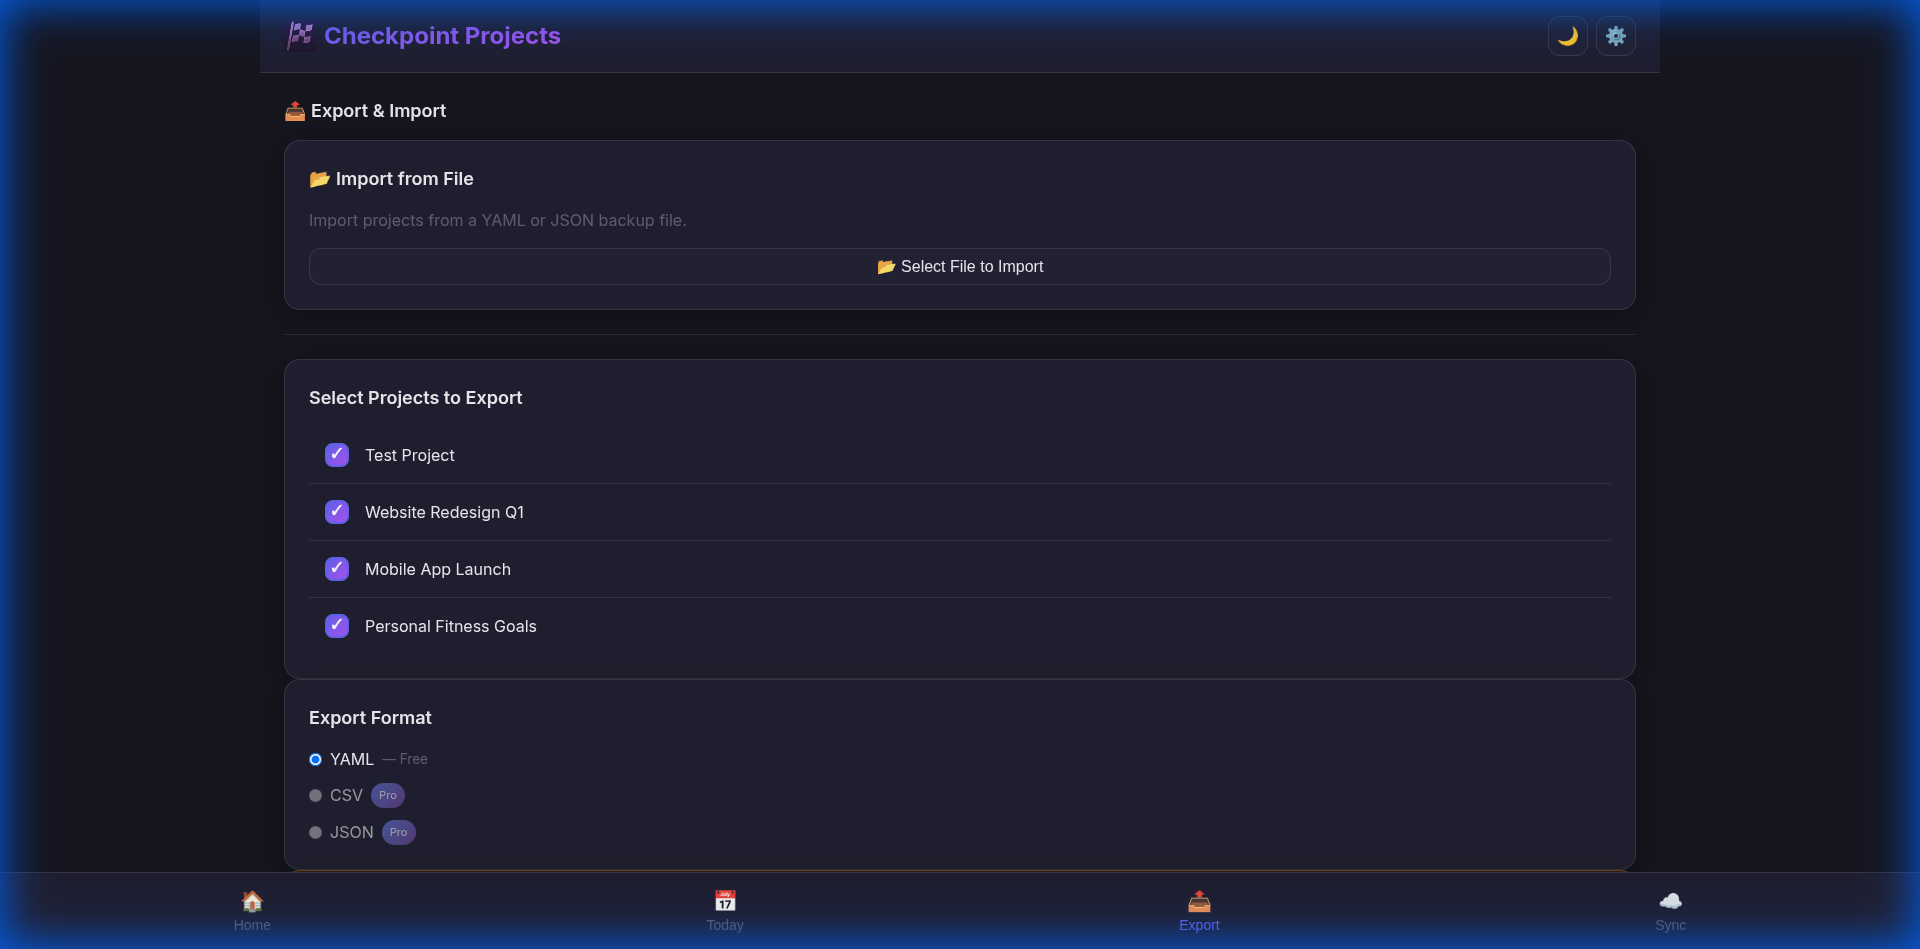Click the Test Project label

(409, 456)
